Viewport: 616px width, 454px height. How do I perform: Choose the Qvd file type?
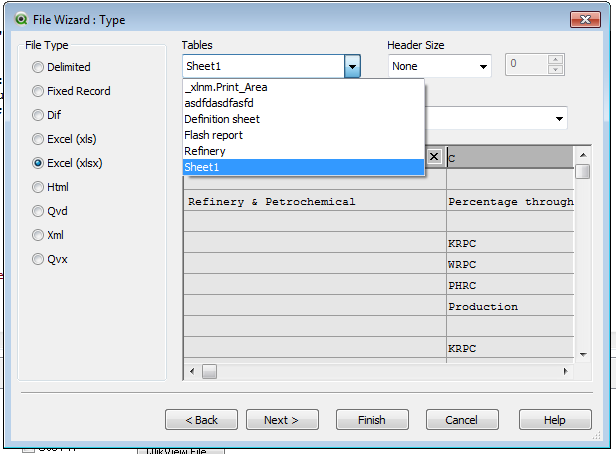pyautogui.click(x=39, y=211)
